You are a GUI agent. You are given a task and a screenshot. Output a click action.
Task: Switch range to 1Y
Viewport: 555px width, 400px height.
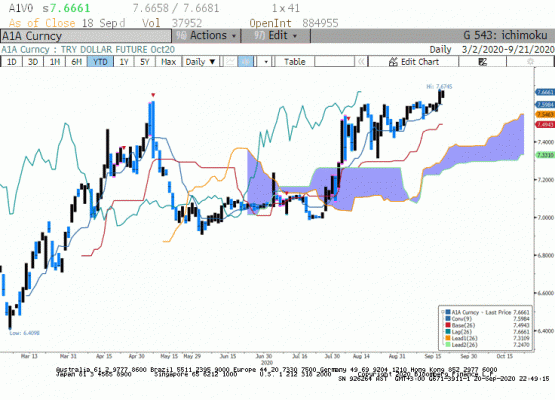tap(124, 62)
